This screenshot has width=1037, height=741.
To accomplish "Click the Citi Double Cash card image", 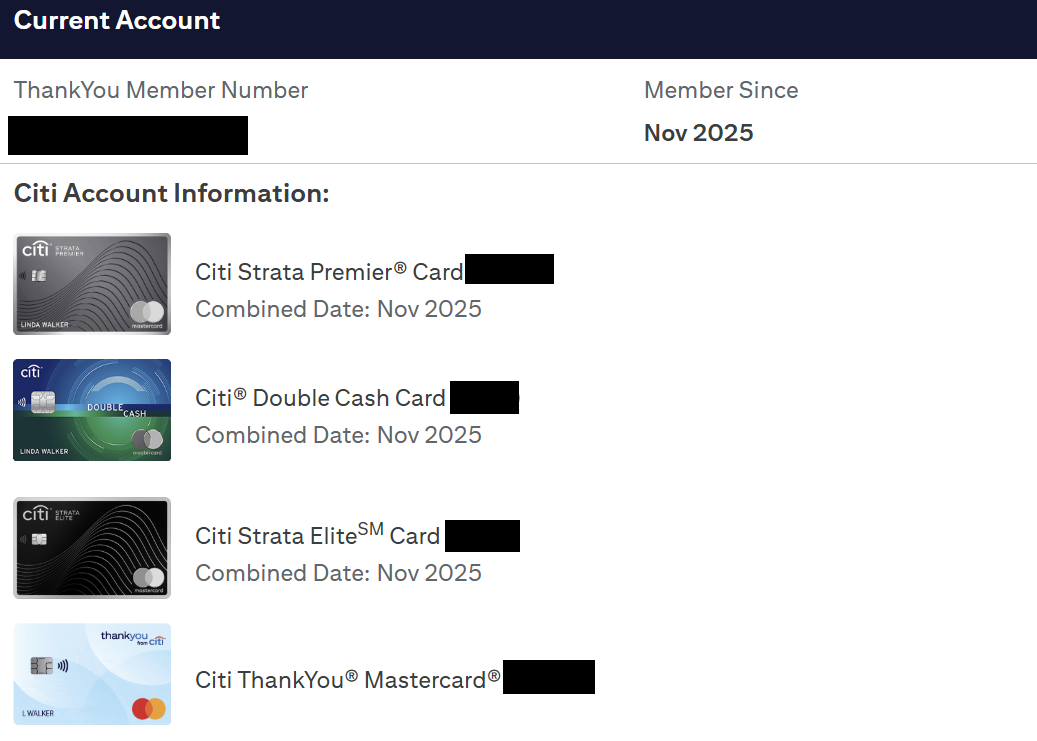I will click(x=92, y=410).
